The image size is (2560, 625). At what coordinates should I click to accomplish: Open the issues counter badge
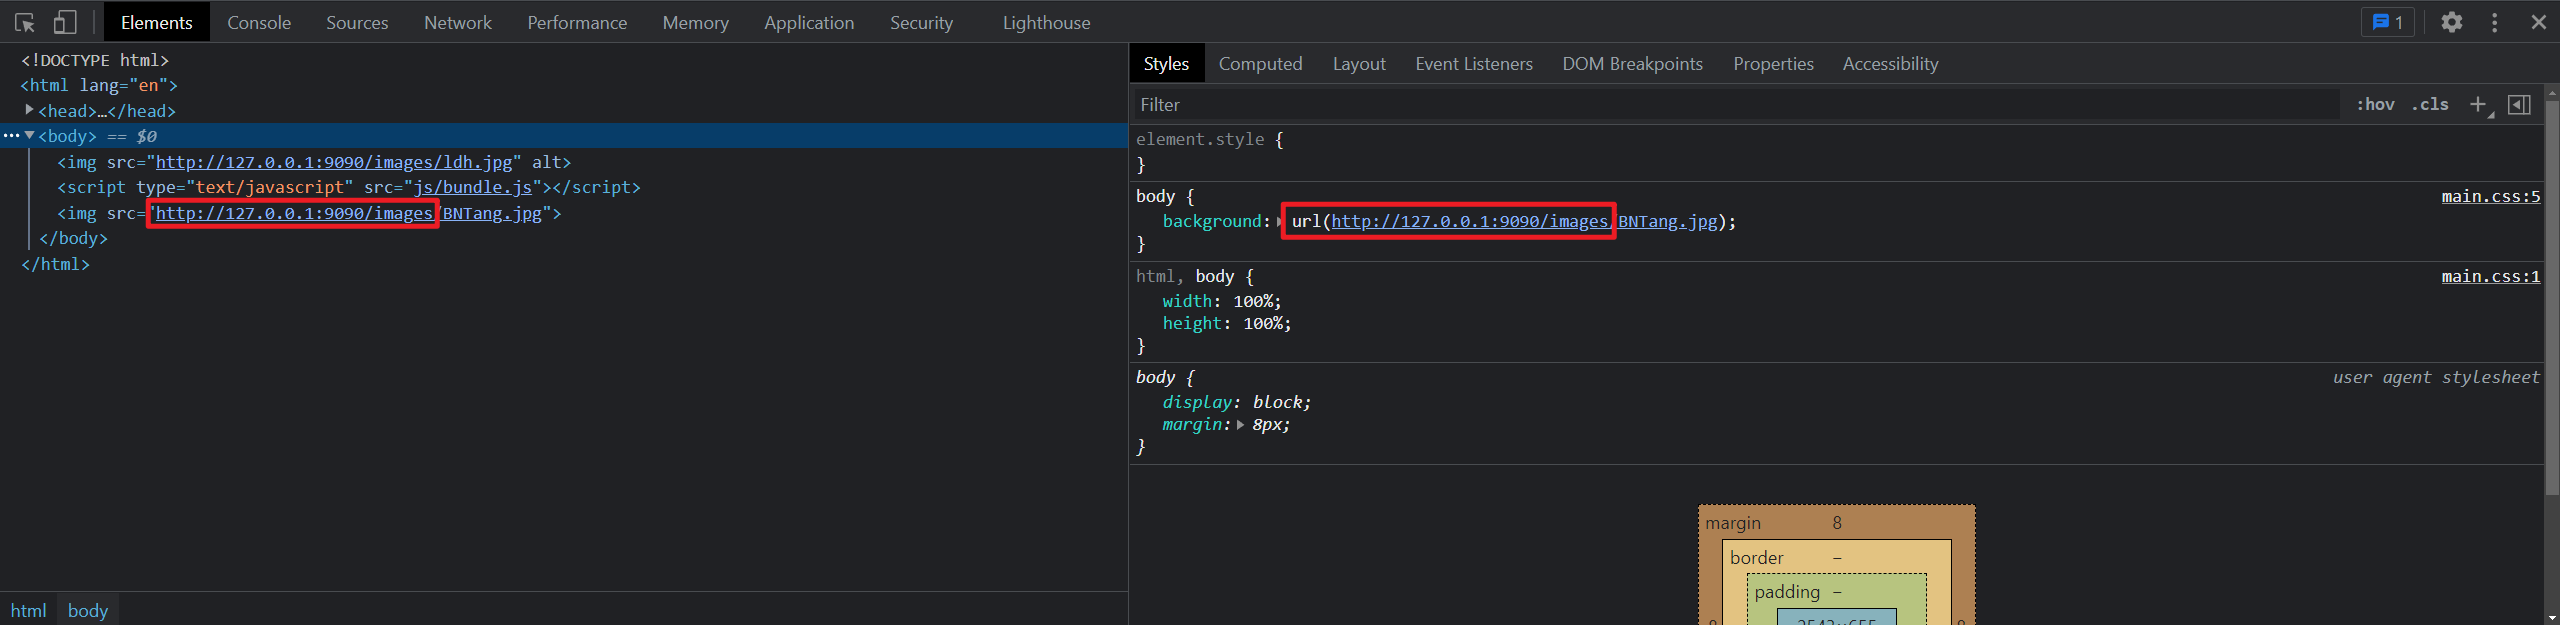pyautogui.click(x=2388, y=22)
